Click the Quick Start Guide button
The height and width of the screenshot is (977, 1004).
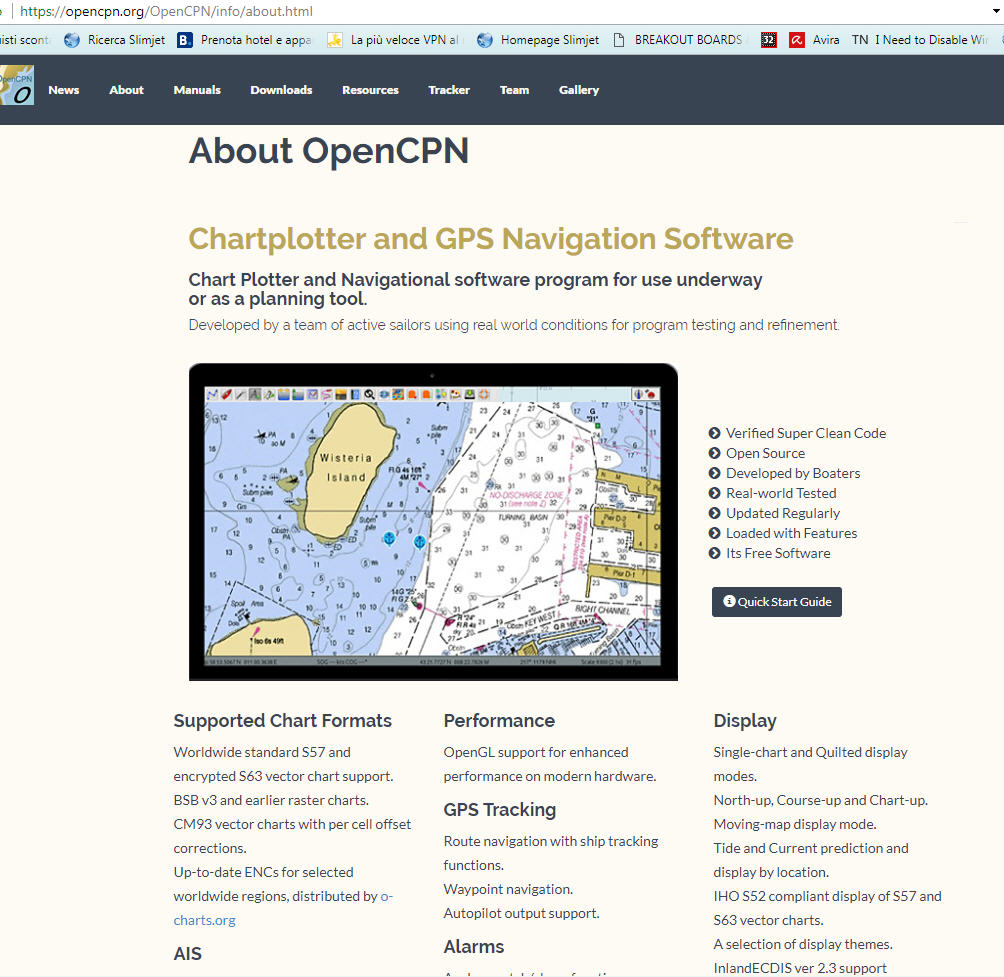tap(777, 602)
